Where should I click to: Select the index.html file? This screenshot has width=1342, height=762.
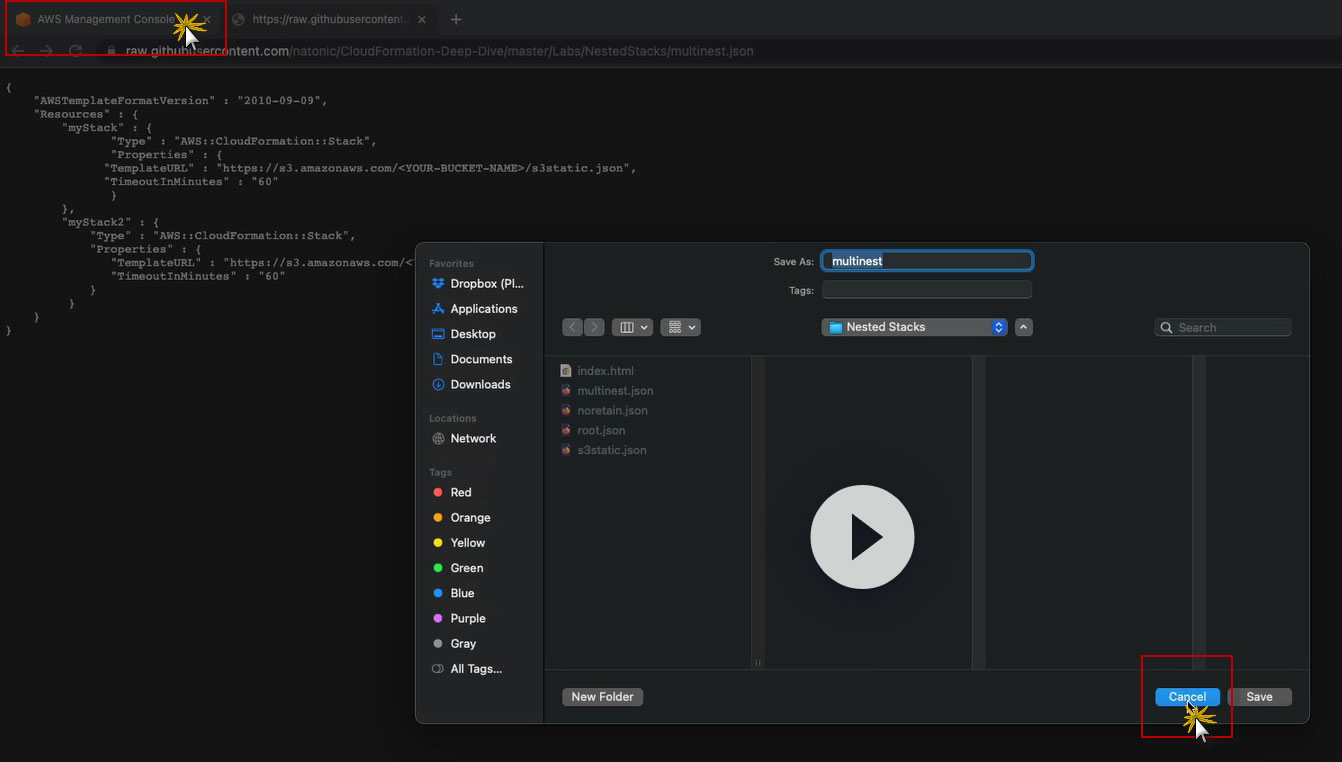597,371
